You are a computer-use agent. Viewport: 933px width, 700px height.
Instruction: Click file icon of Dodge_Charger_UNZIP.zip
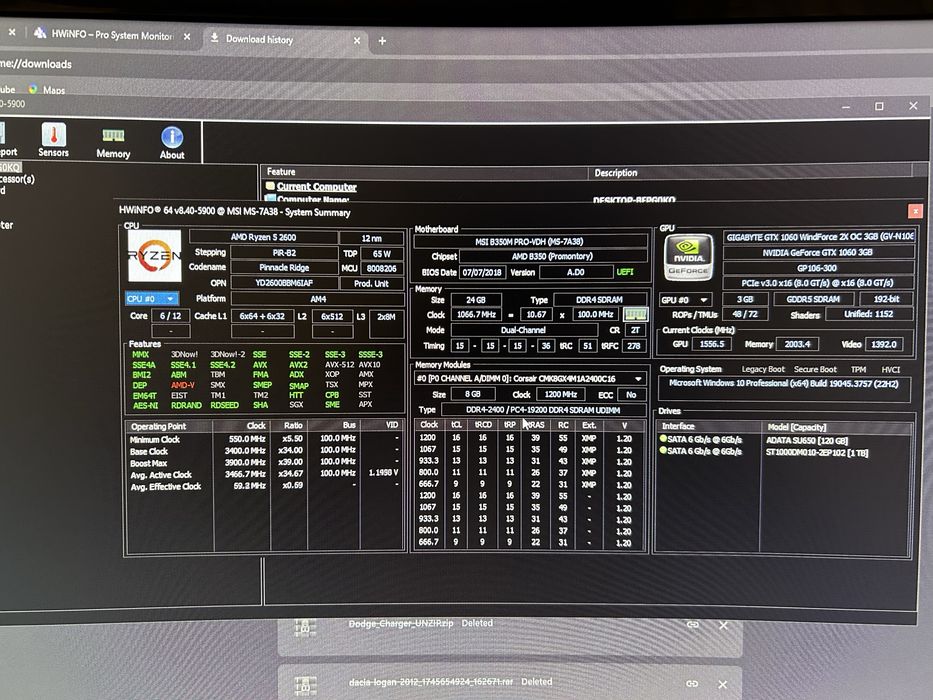click(x=305, y=626)
